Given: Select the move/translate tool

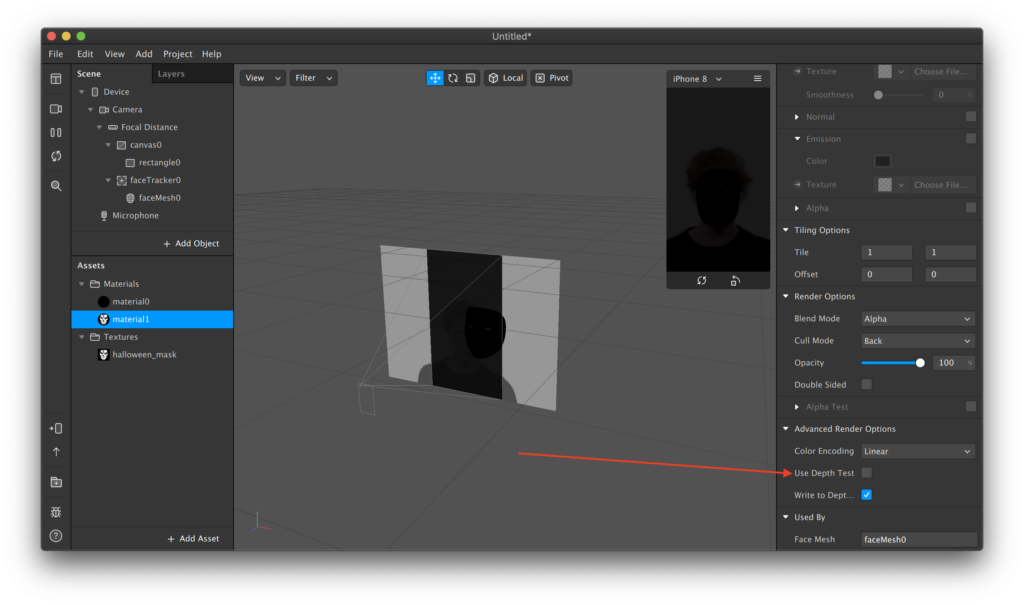Looking at the screenshot, I should coord(435,78).
